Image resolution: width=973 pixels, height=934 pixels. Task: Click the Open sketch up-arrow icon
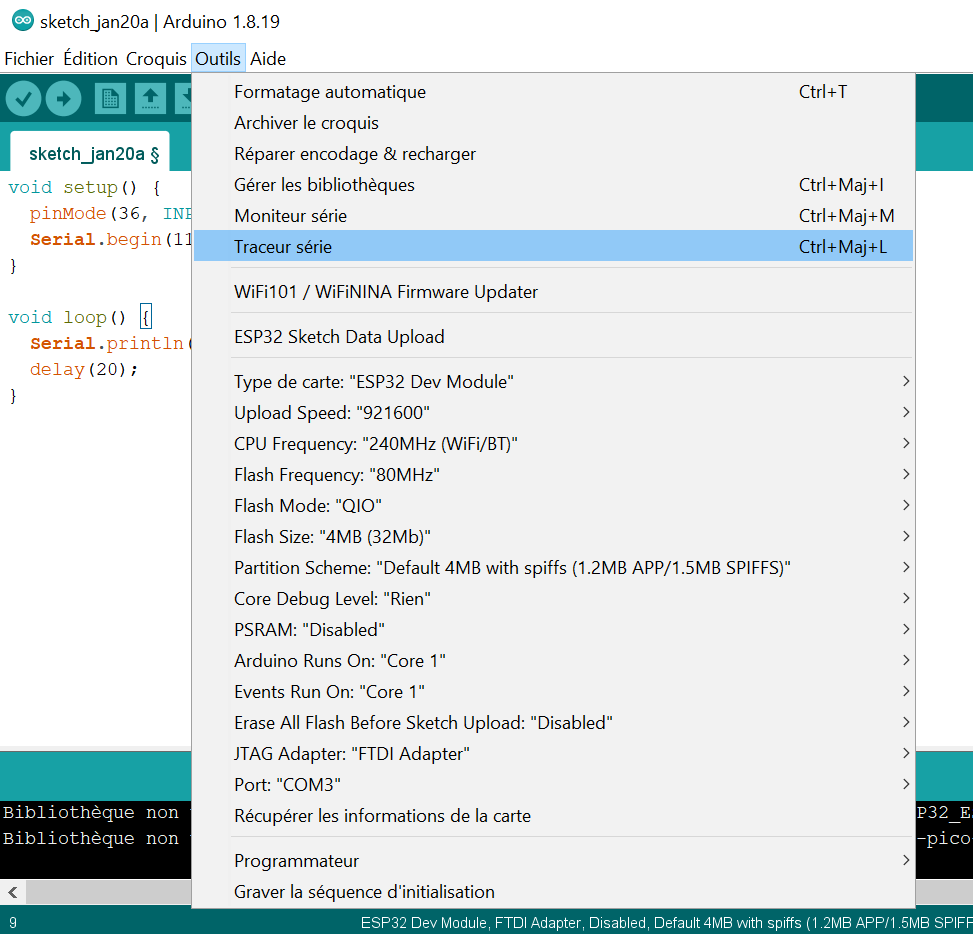click(x=150, y=98)
